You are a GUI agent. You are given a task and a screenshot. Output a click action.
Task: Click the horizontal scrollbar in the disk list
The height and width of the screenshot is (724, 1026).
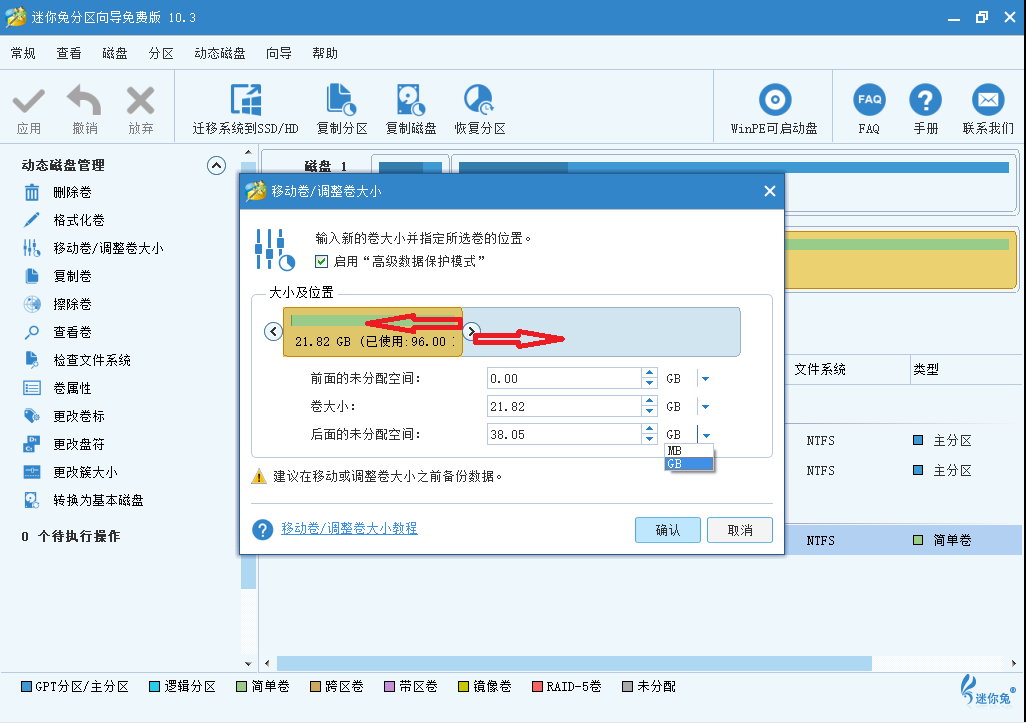tap(574, 663)
